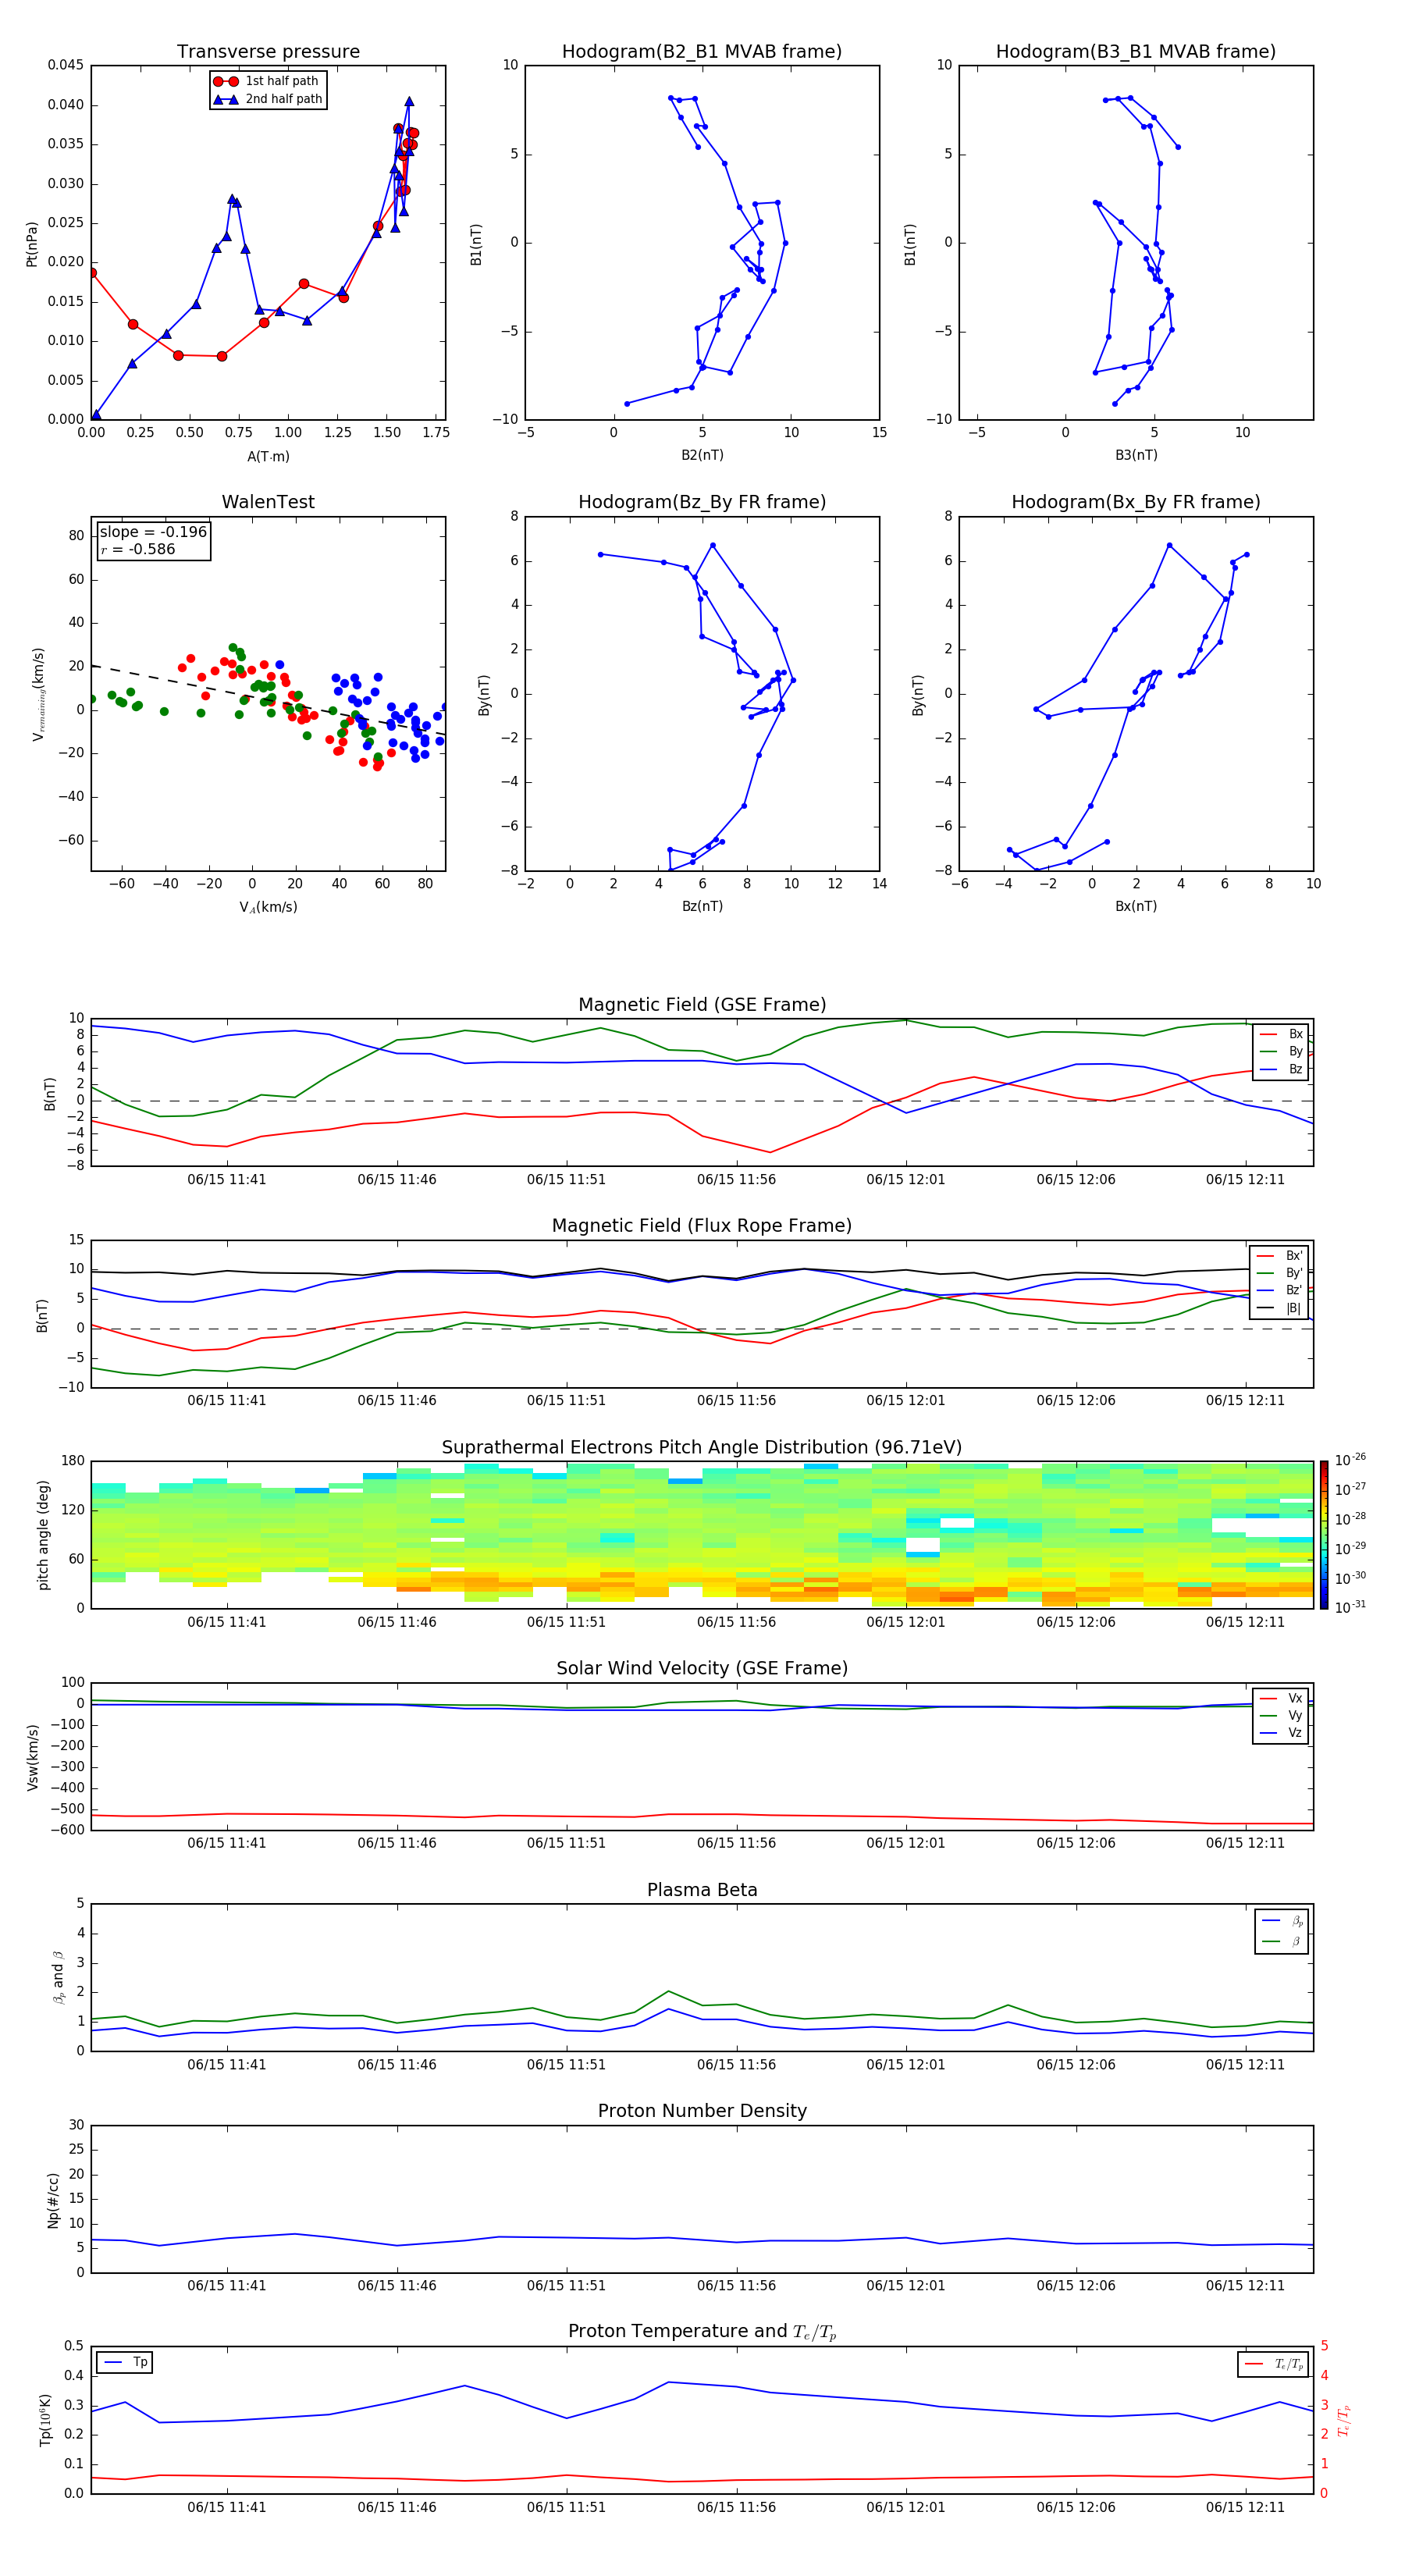Click the 'Solar Wind Velocity (GSE Frame)' title
Image resolution: width=1405 pixels, height=2576 pixels.
[702, 1668]
